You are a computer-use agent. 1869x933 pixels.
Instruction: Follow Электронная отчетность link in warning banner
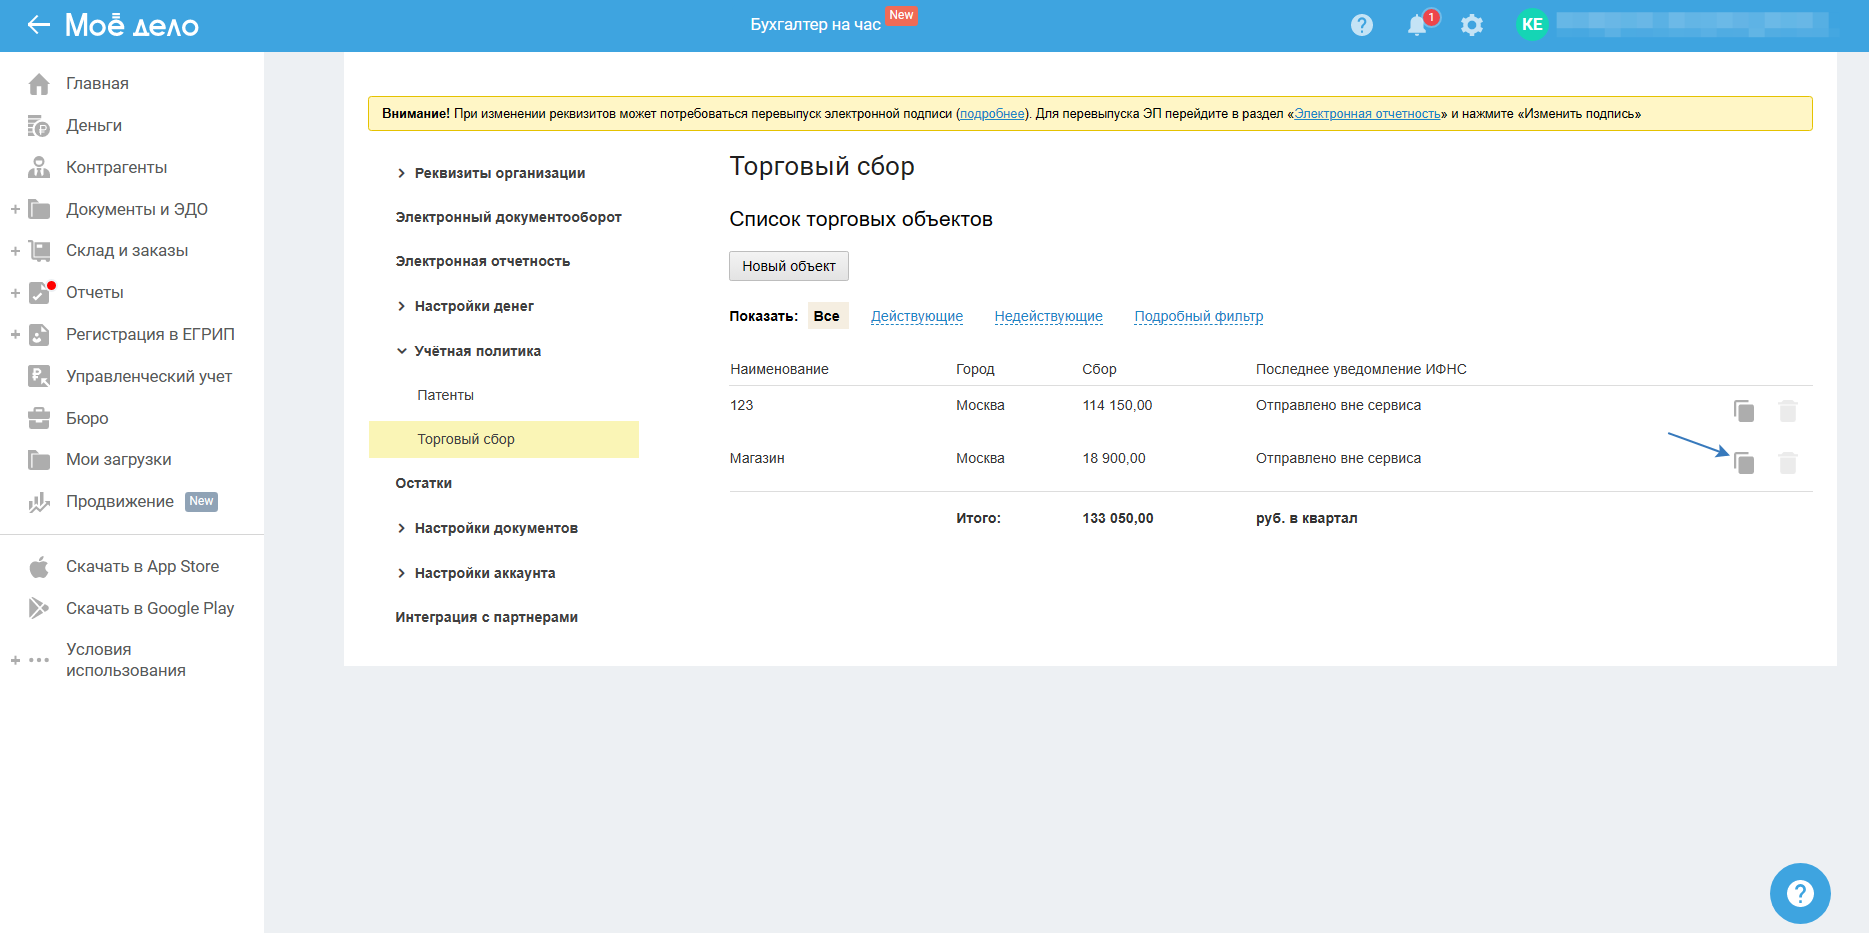pyautogui.click(x=1368, y=114)
